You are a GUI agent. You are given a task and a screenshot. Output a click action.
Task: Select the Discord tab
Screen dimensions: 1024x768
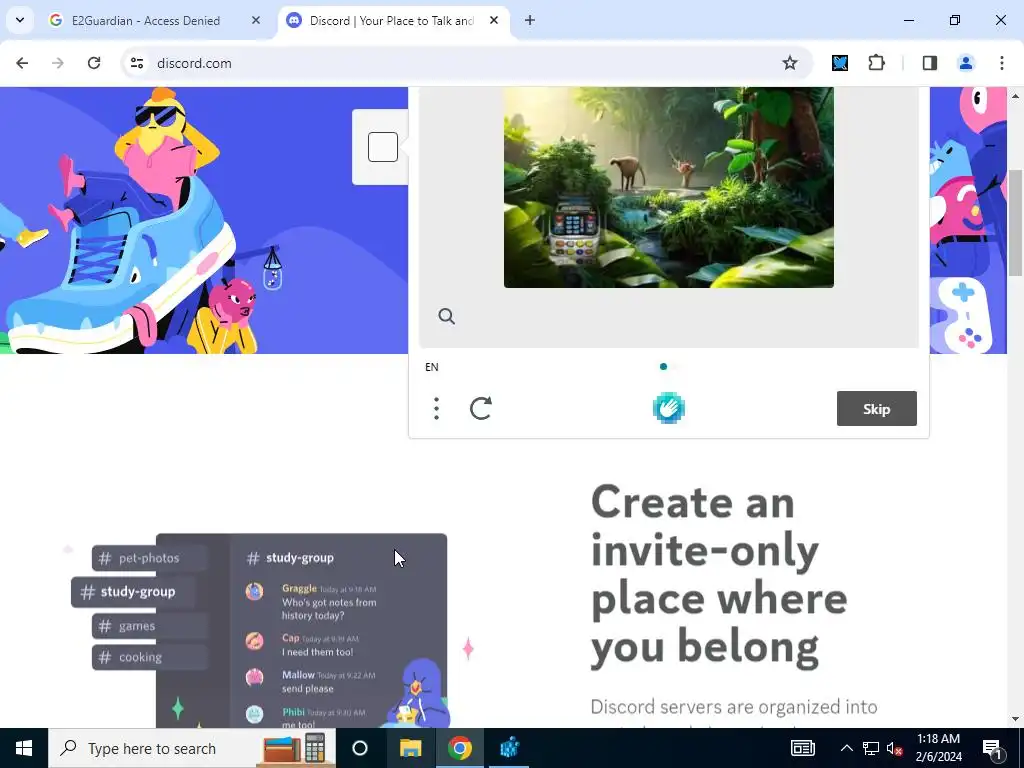point(392,20)
